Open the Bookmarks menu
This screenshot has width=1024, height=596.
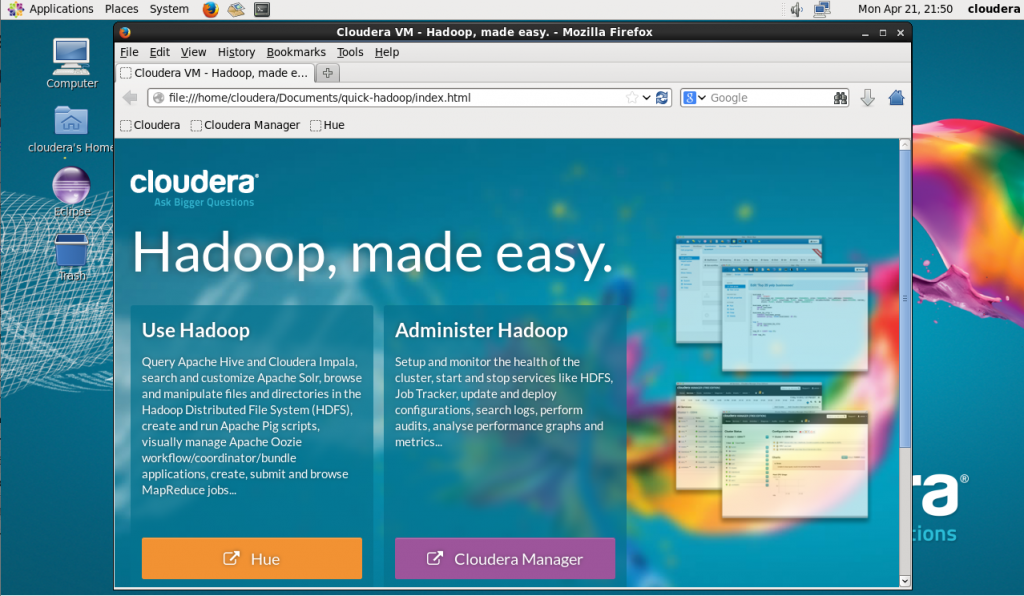pyautogui.click(x=296, y=52)
